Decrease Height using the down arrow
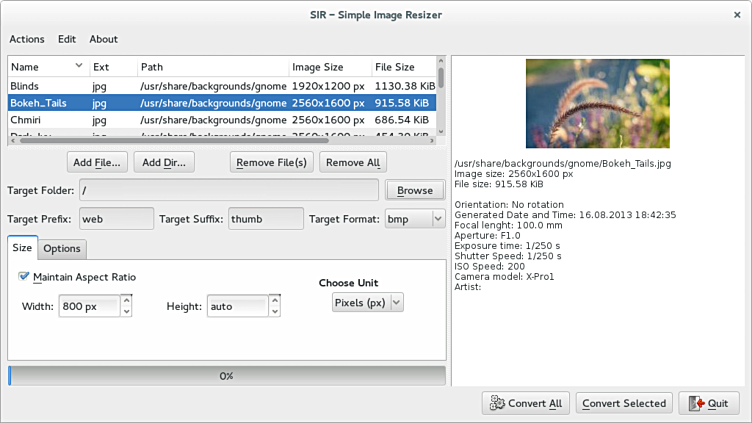 pos(275,311)
